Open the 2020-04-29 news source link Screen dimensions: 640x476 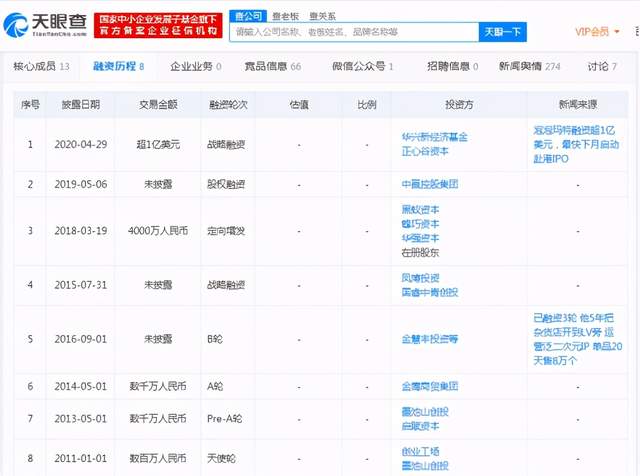coord(576,145)
